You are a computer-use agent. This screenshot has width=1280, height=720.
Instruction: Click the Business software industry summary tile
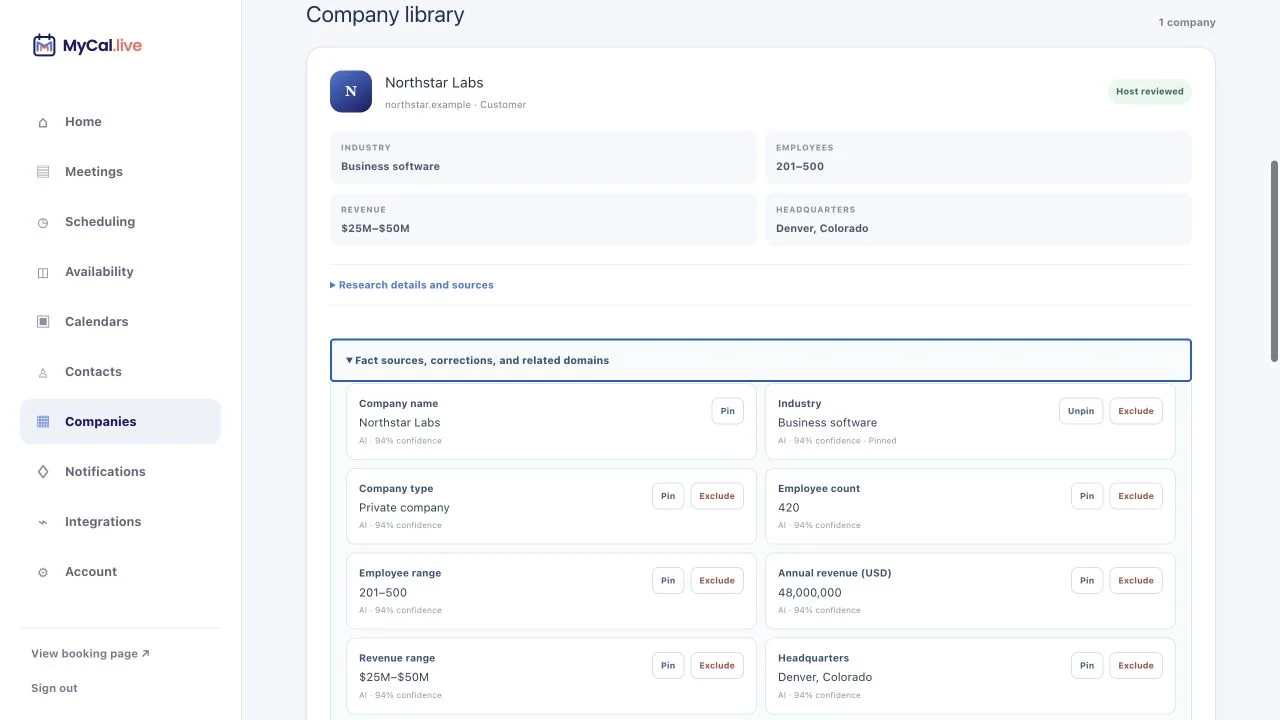(543, 157)
